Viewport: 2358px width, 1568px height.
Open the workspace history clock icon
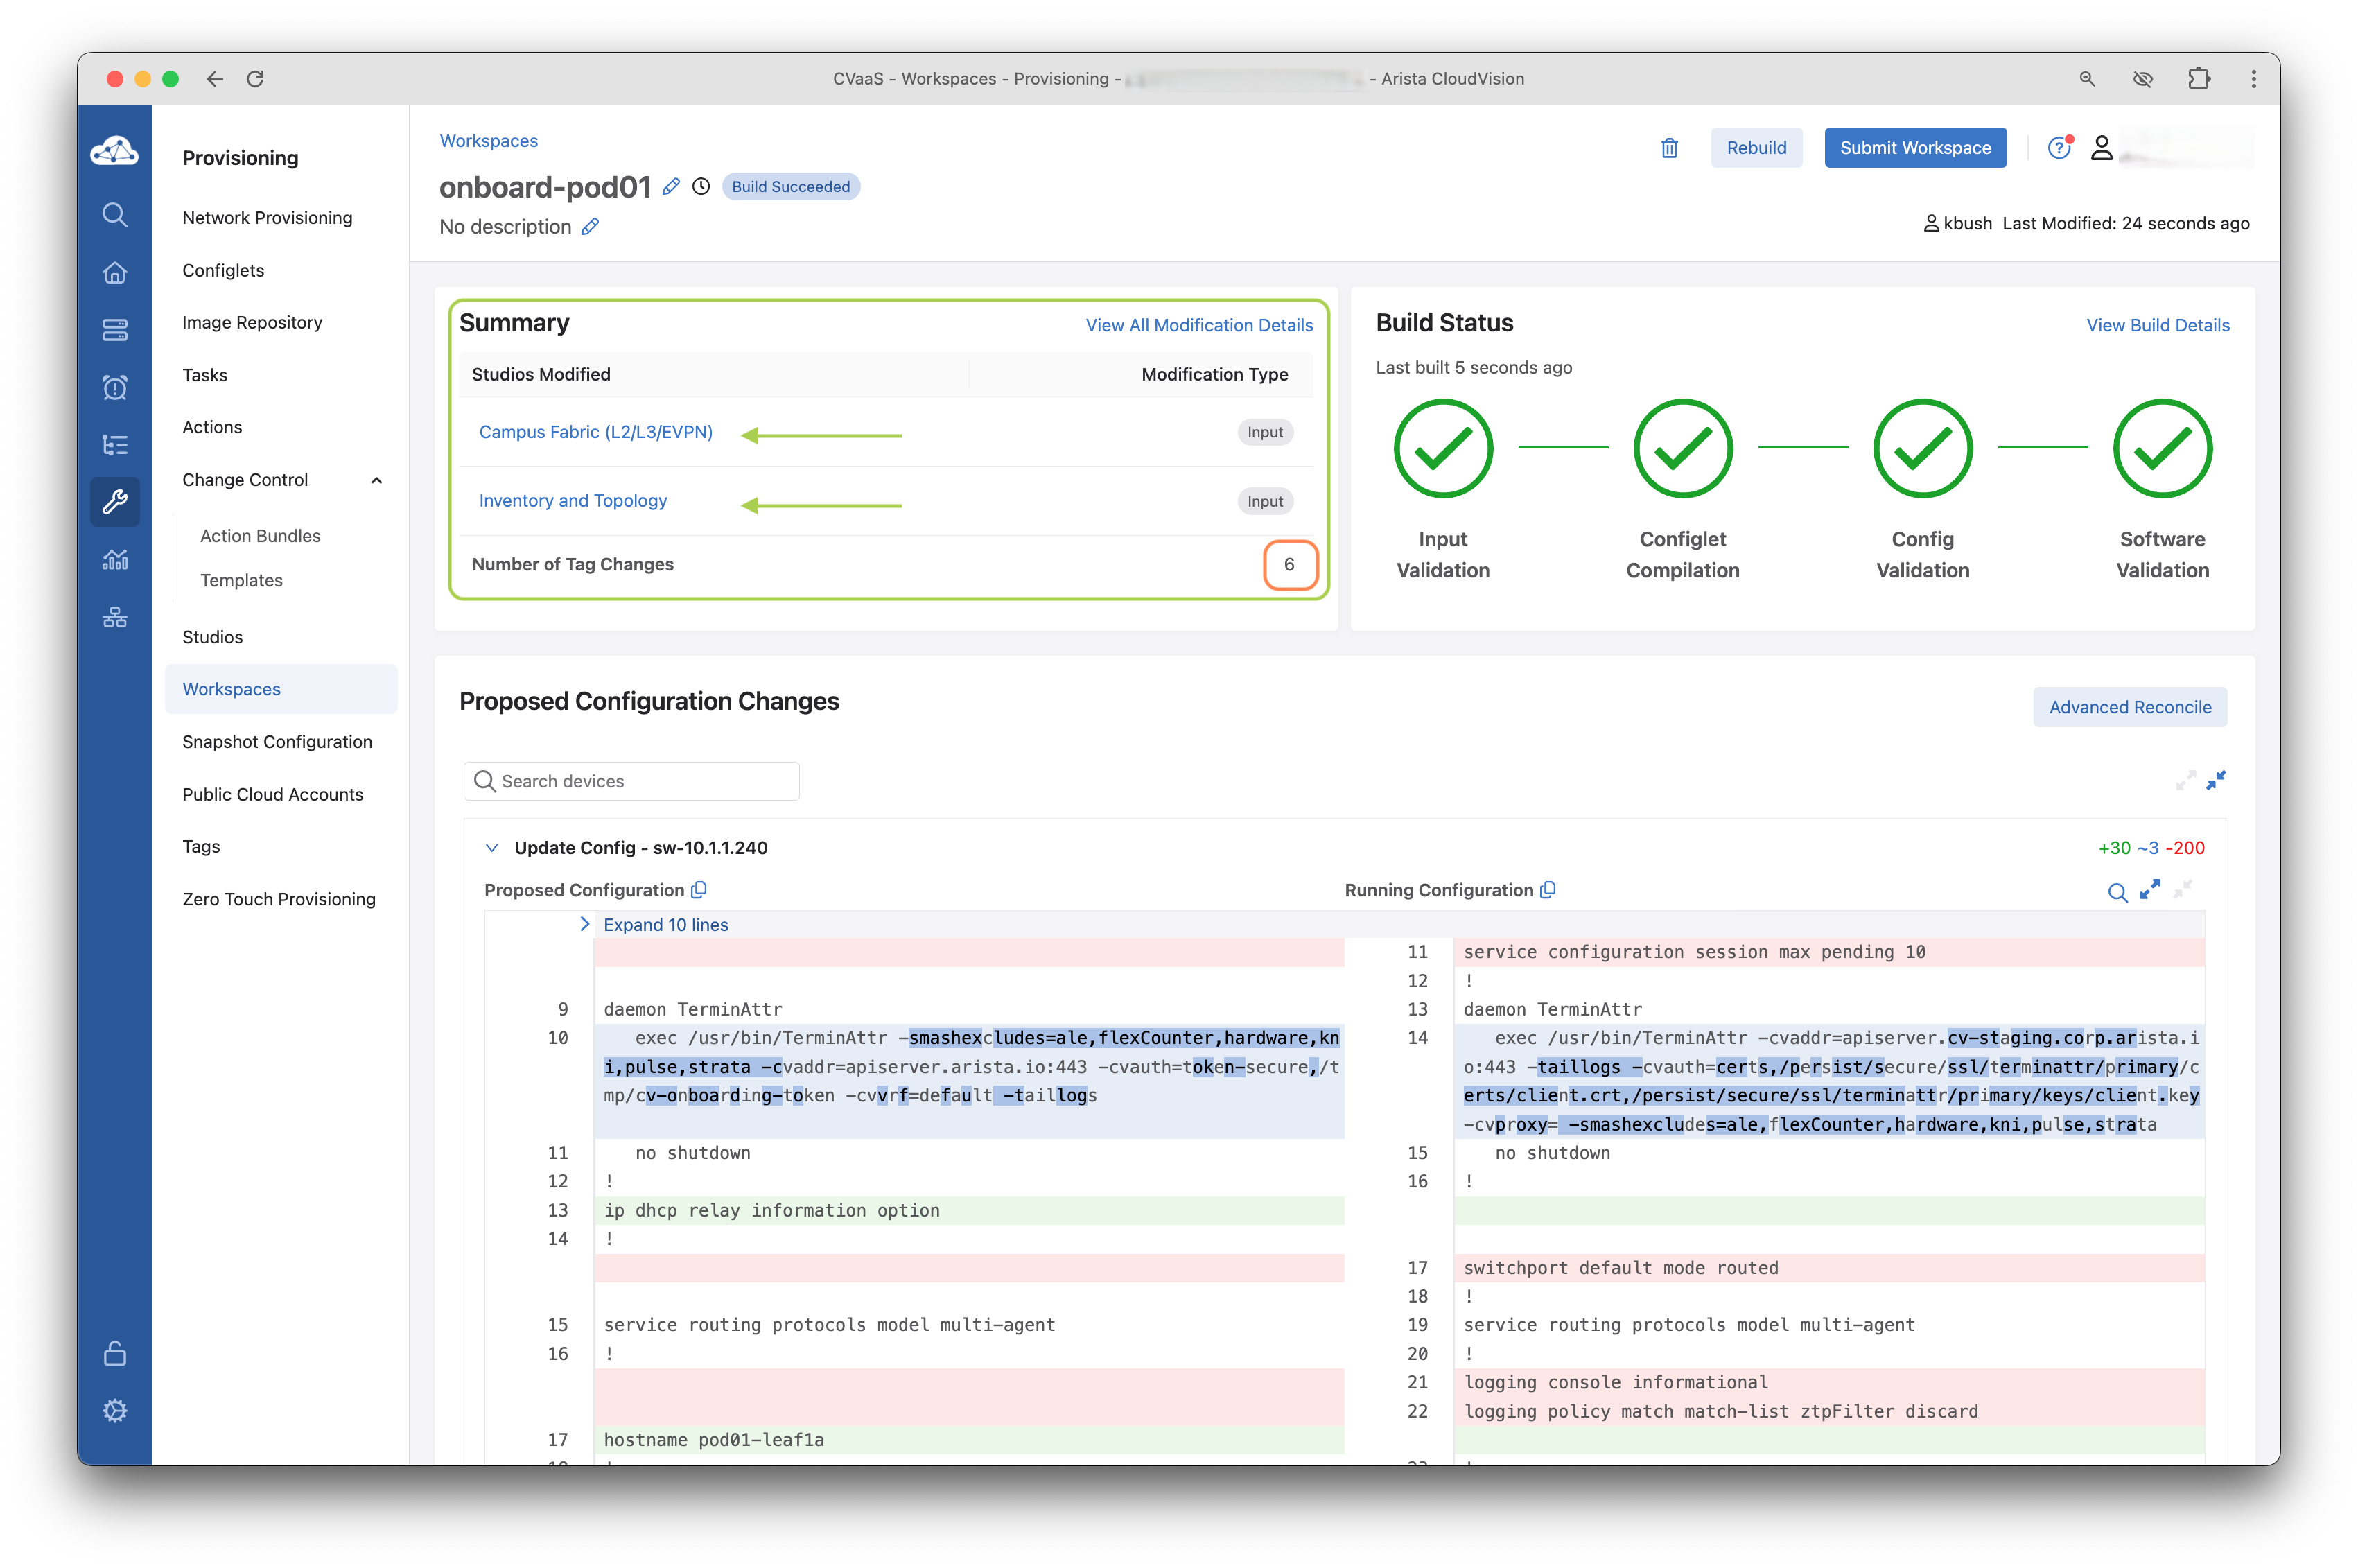point(701,187)
